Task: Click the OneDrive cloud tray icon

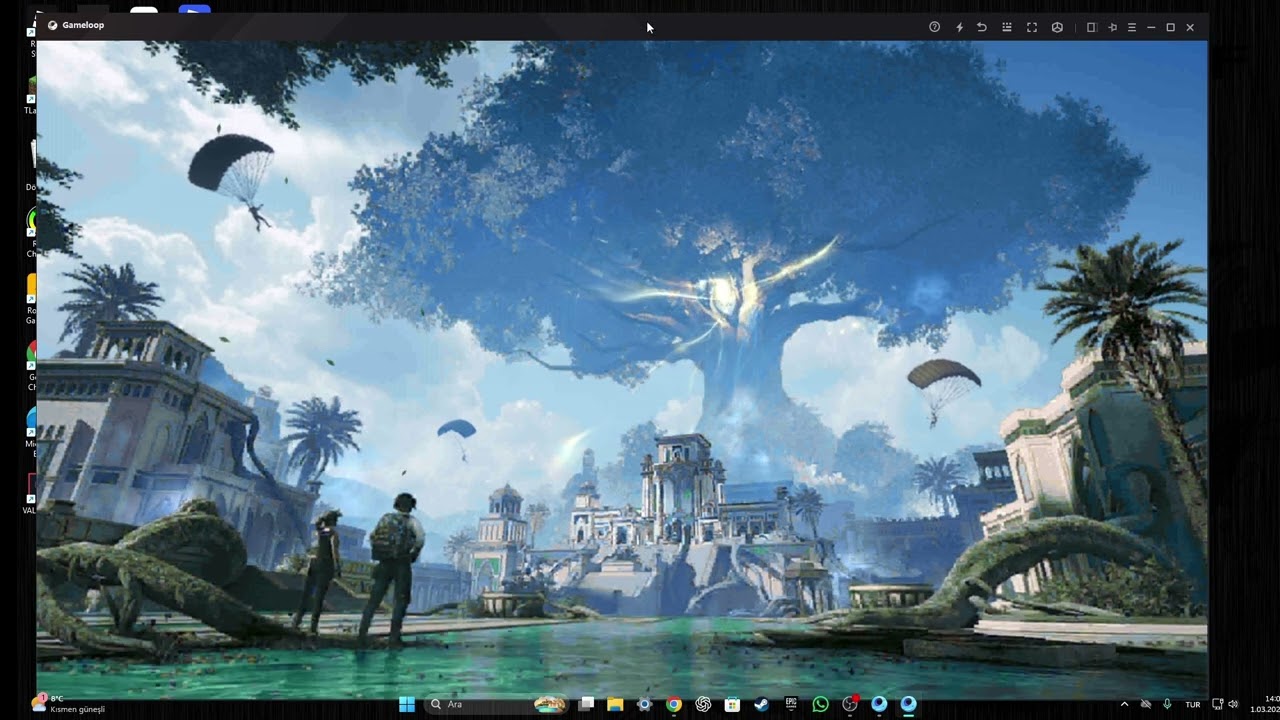Action: [x=1146, y=704]
